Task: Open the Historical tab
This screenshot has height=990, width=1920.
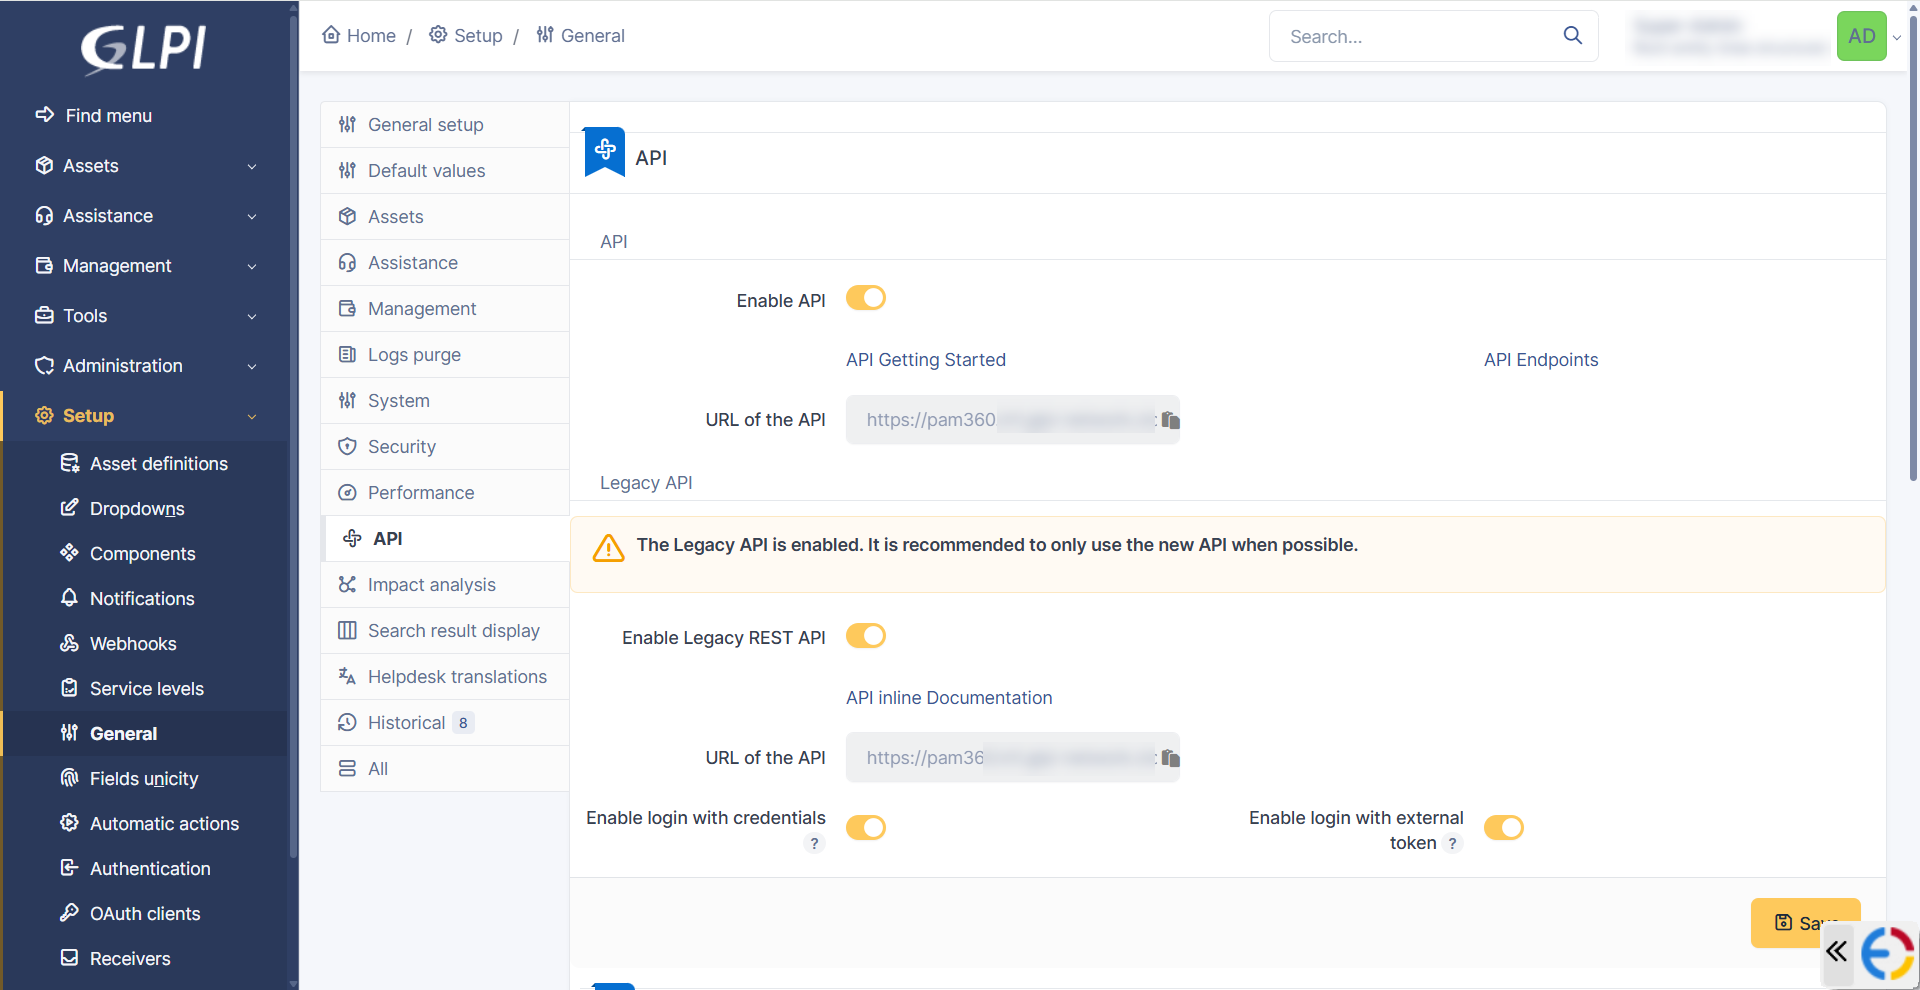Action: click(x=445, y=723)
